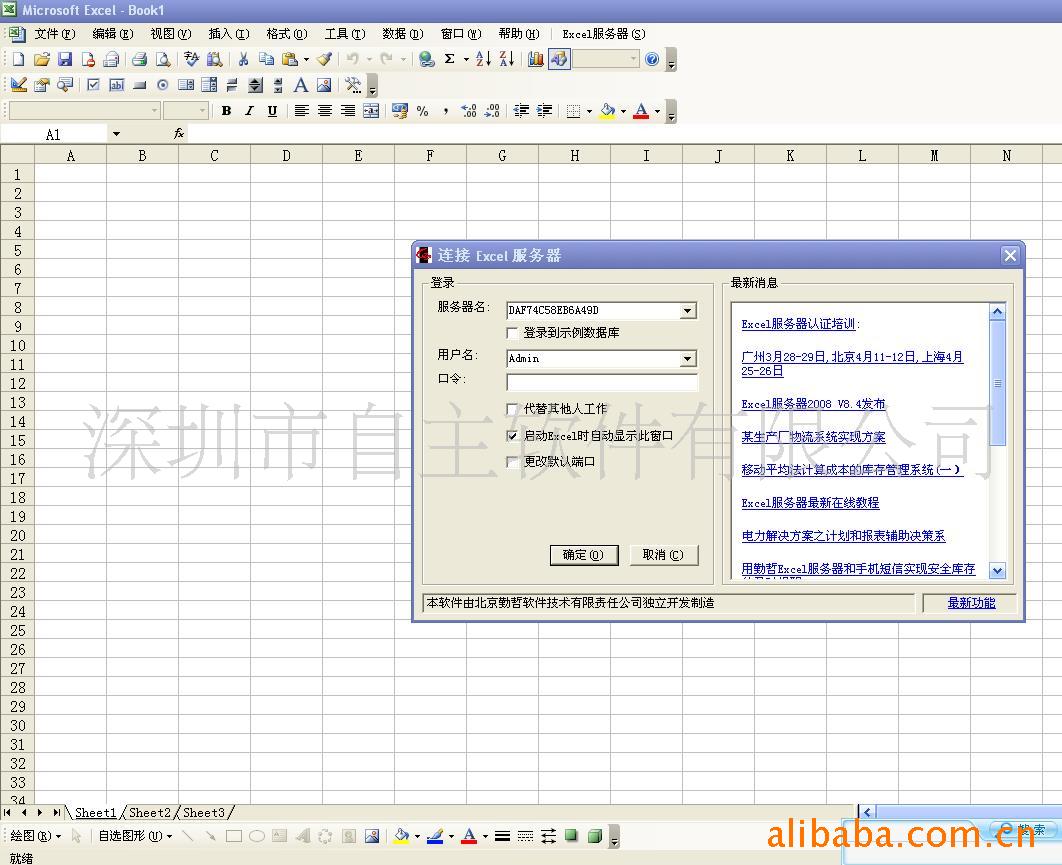Screen dimensions: 1062x865
Task: Apply Underline formatting
Action: pos(272,111)
